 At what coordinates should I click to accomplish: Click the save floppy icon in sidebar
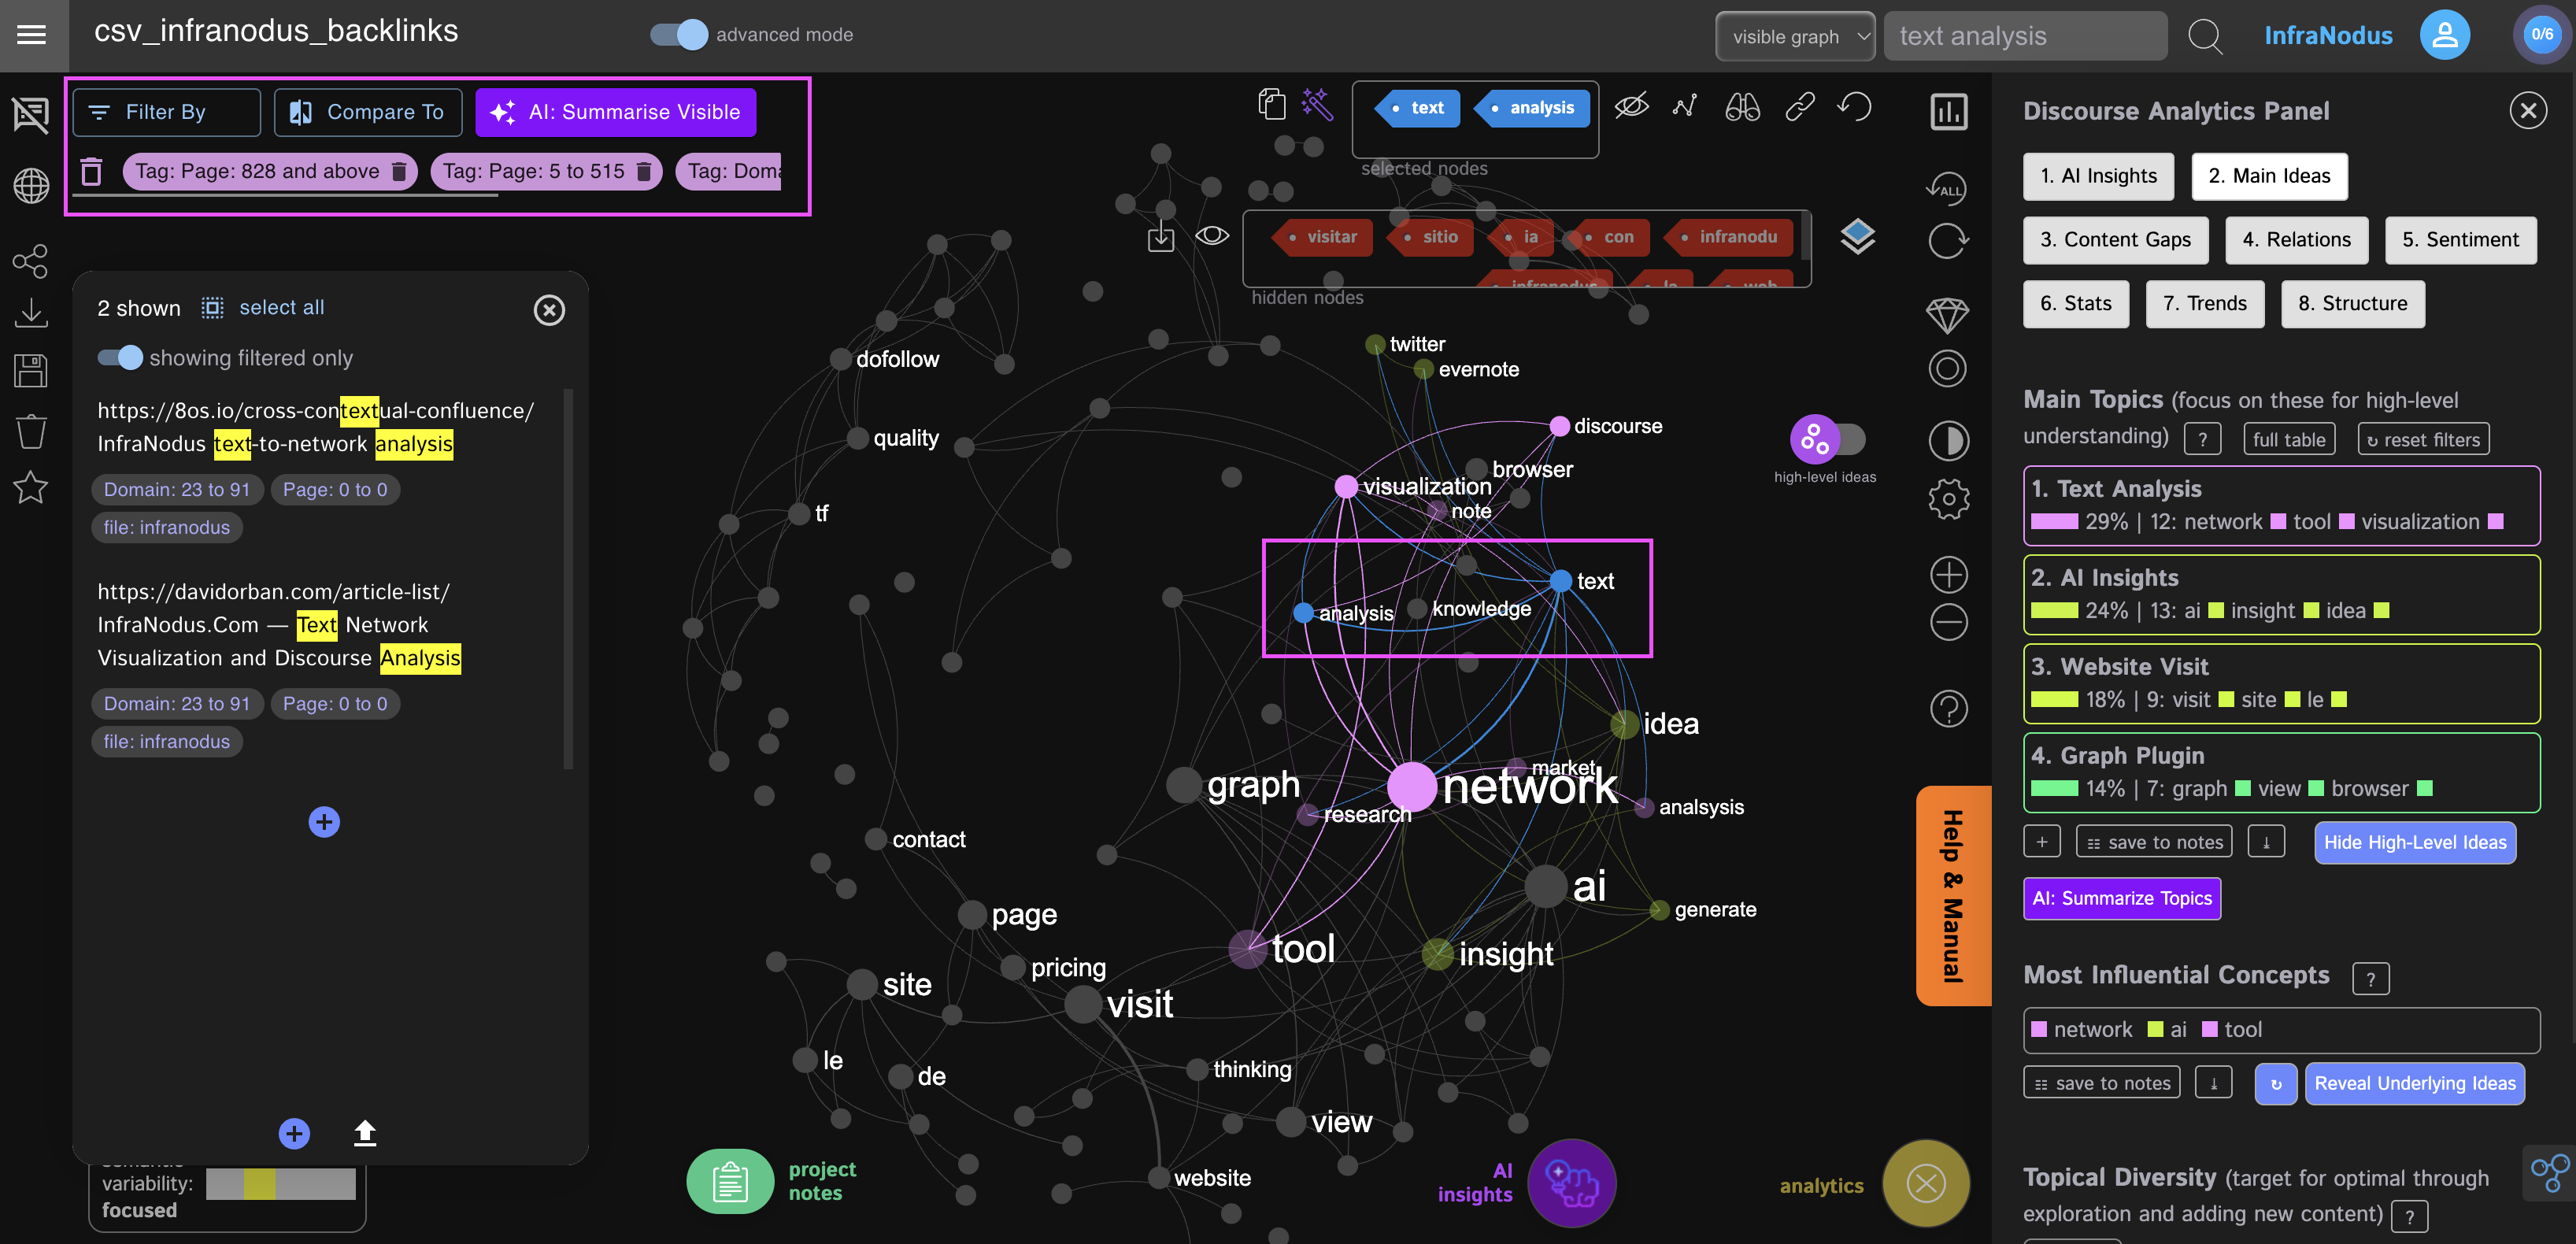(x=31, y=370)
